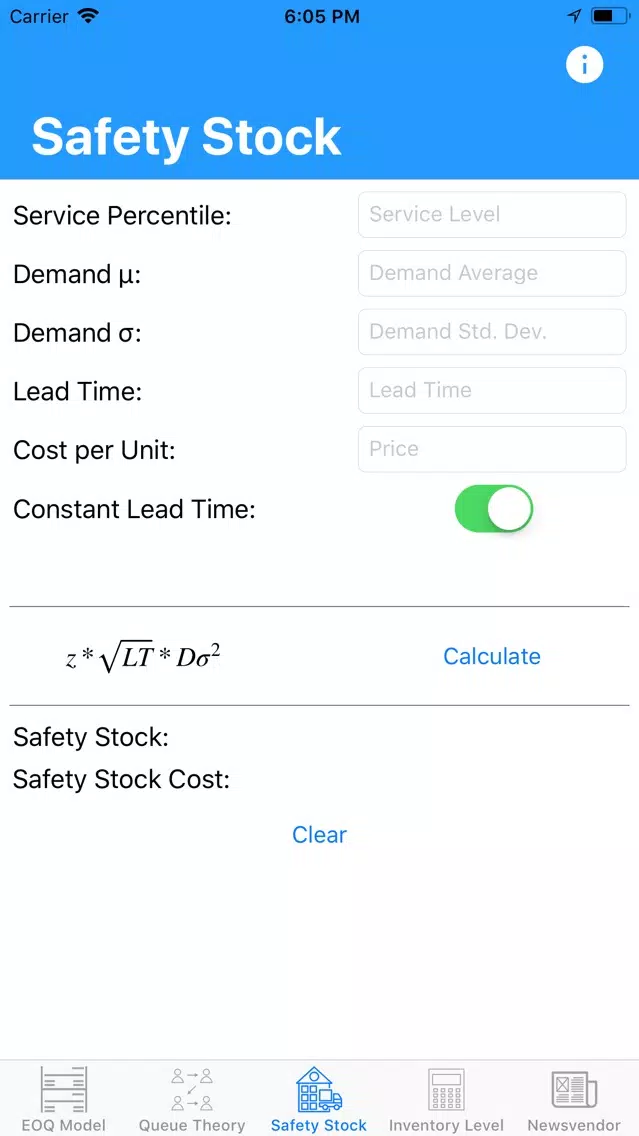This screenshot has height=1136, width=639.
Task: Focus the Service Level input field
Action: point(492,214)
